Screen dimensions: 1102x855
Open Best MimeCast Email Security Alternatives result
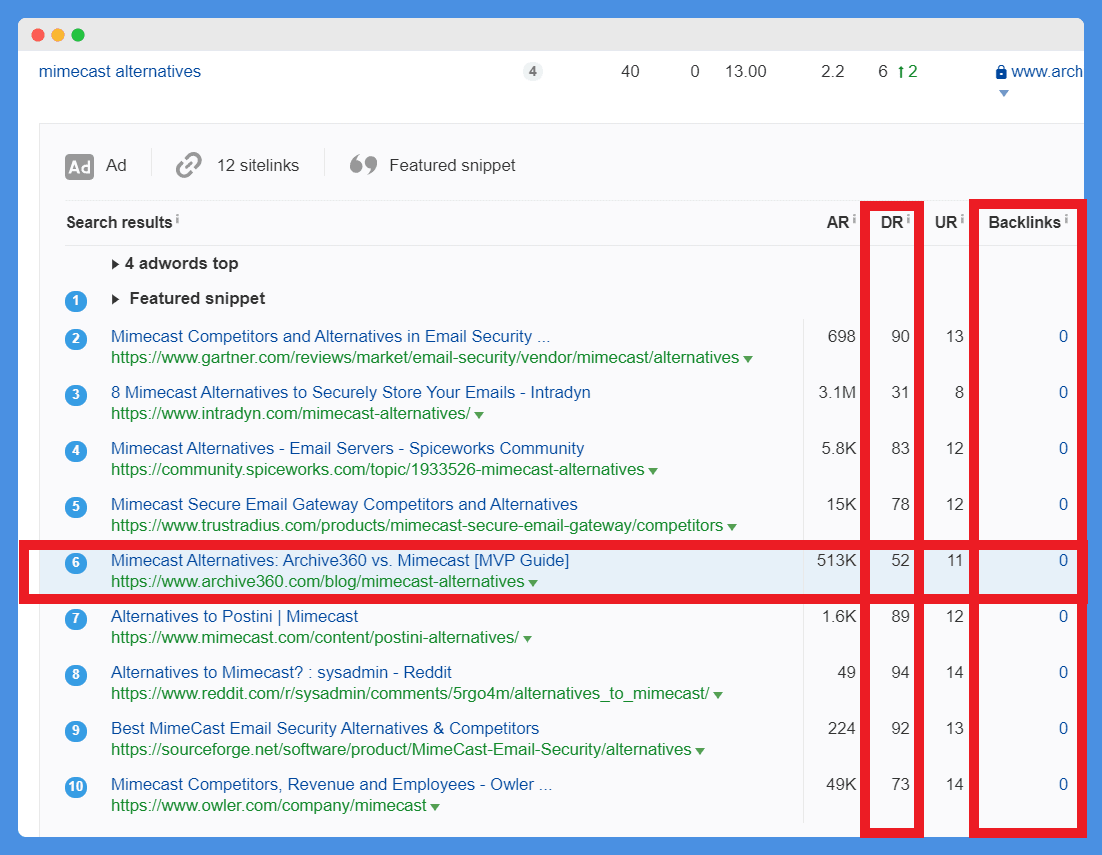[x=325, y=729]
